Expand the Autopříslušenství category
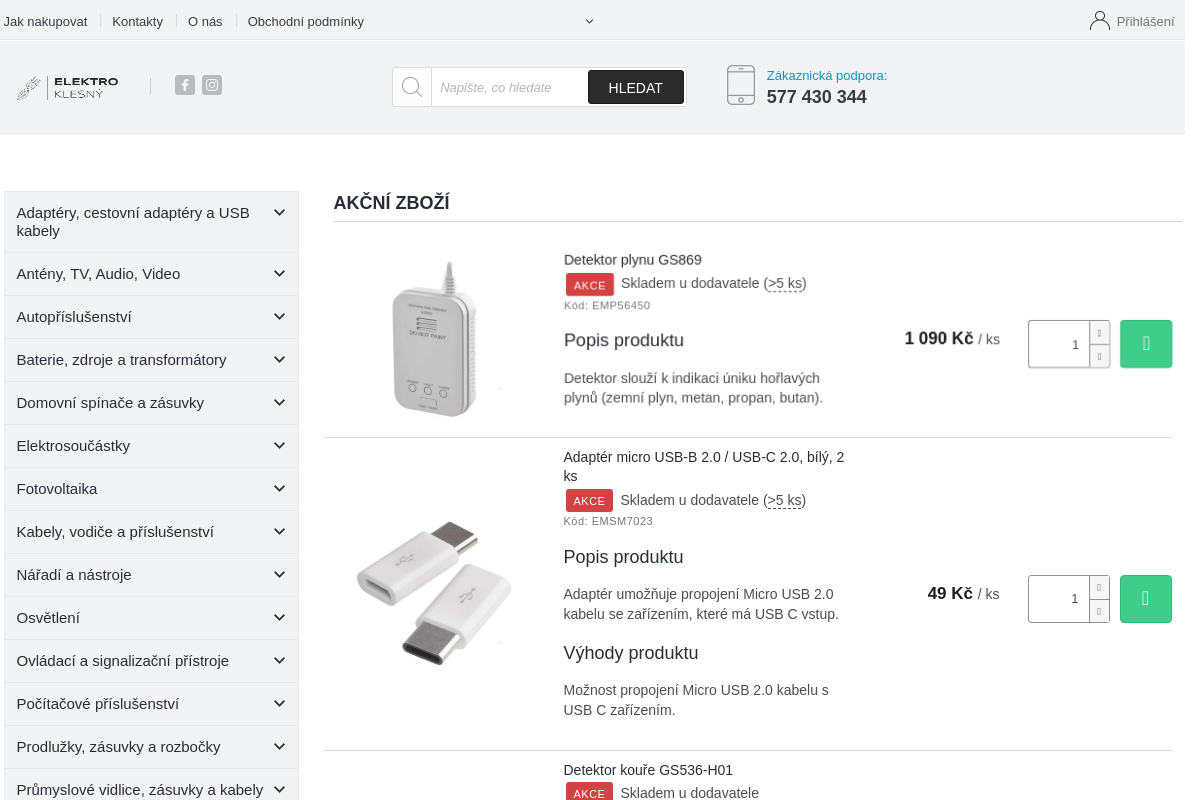 [280, 317]
